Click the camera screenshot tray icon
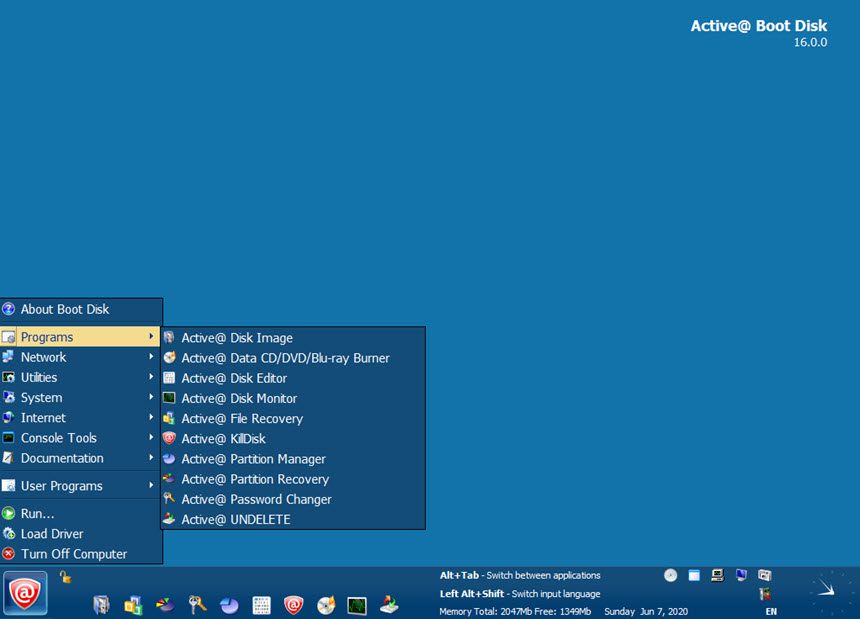Viewport: 860px width, 619px height. [765, 575]
